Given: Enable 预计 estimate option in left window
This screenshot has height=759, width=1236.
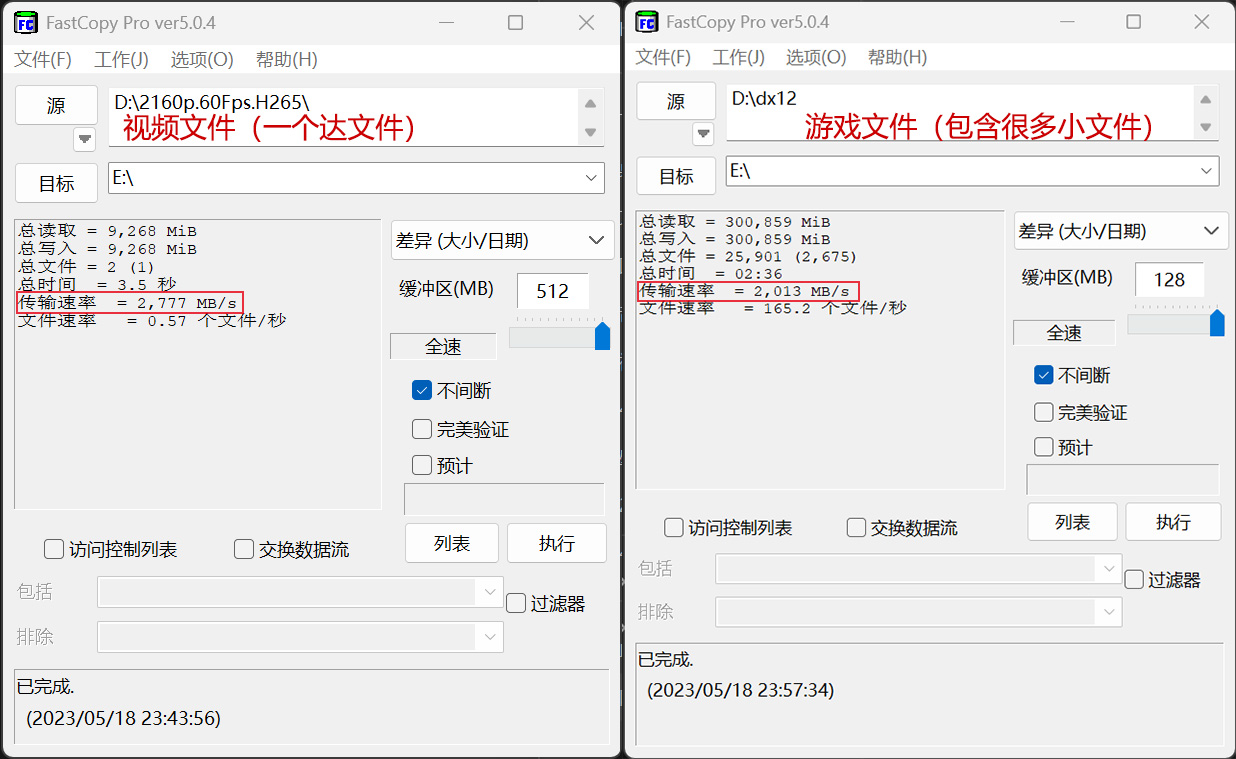Looking at the screenshot, I should tap(422, 464).
